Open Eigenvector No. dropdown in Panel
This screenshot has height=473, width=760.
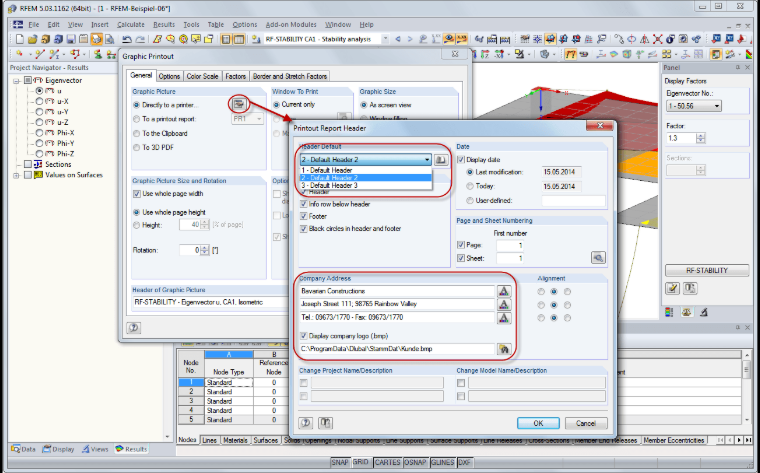coord(717,106)
